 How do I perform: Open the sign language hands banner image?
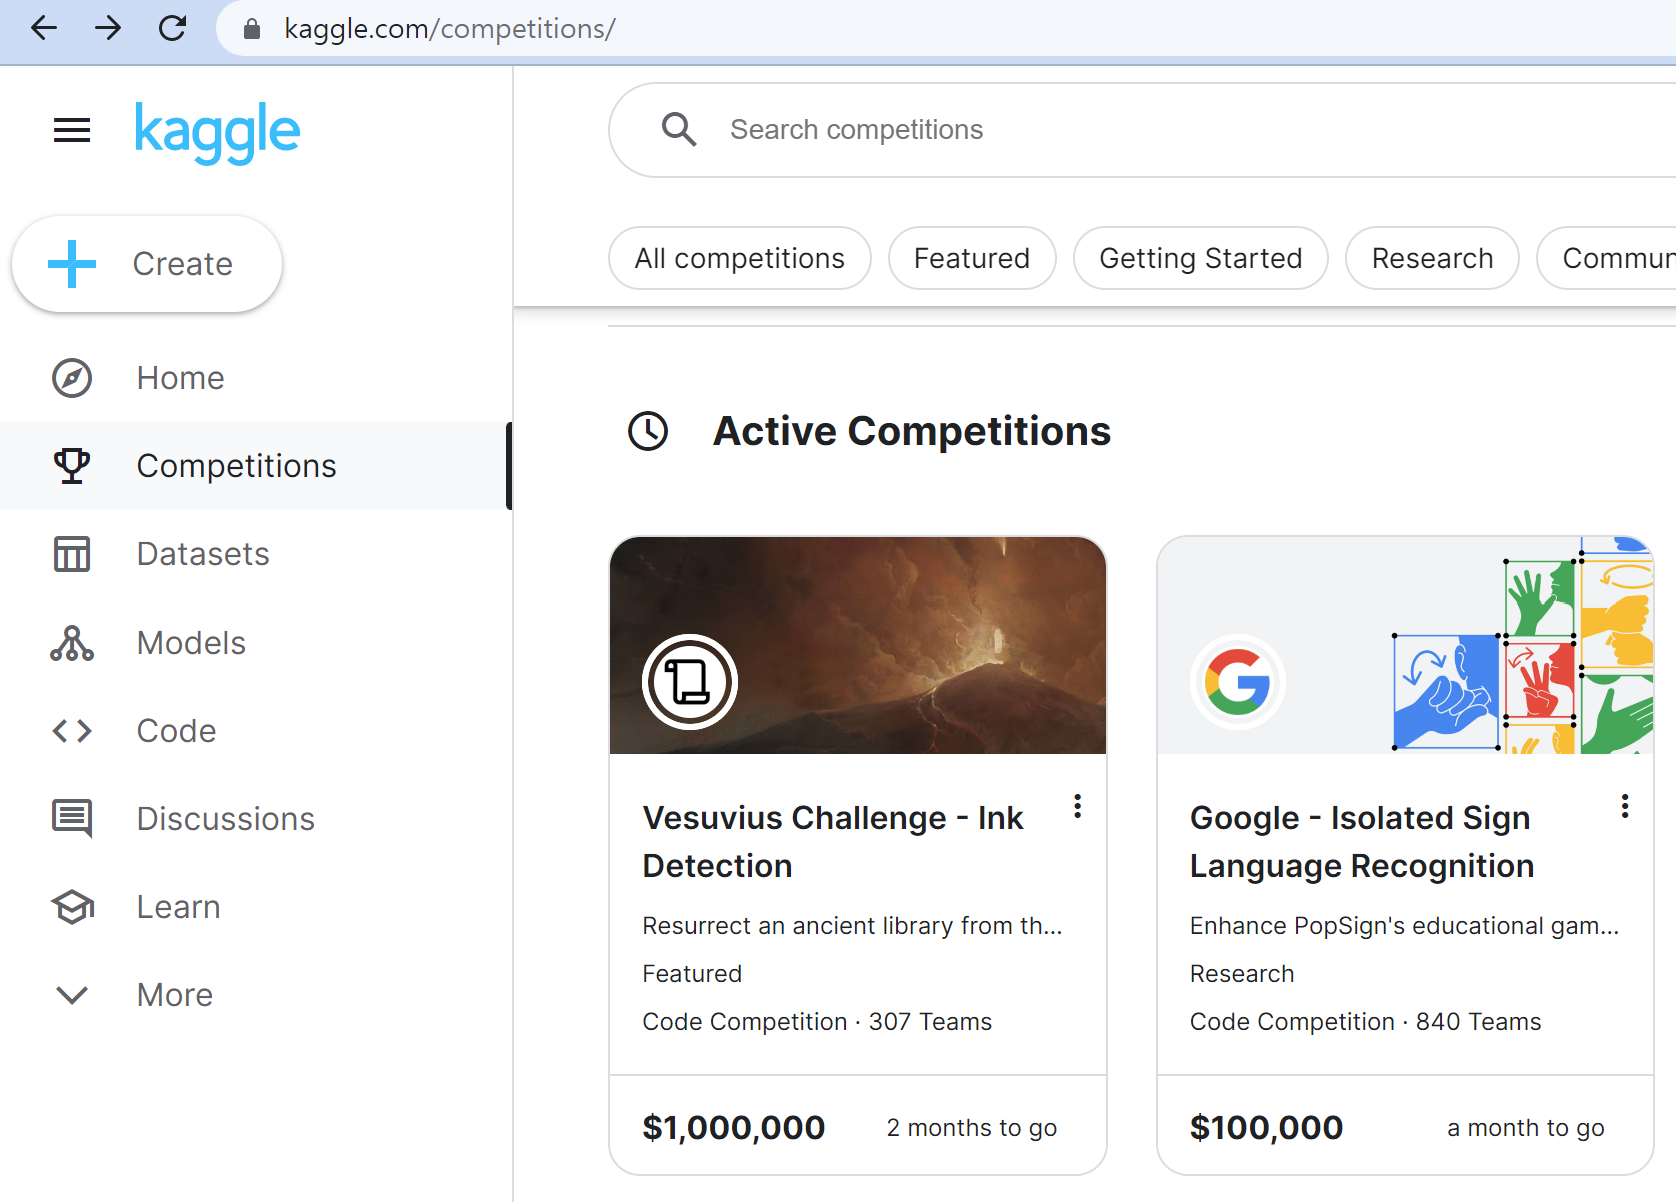pyautogui.click(x=1405, y=645)
